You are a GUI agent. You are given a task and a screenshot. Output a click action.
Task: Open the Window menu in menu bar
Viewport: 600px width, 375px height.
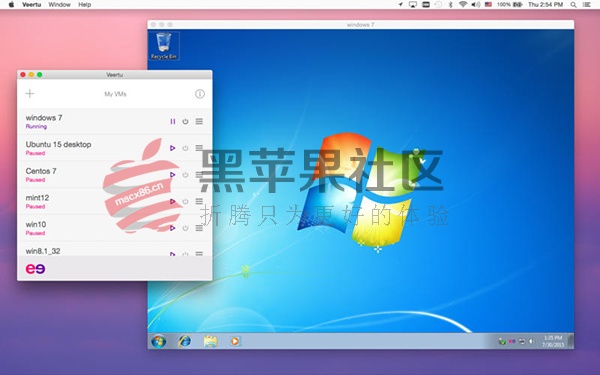click(59, 5)
